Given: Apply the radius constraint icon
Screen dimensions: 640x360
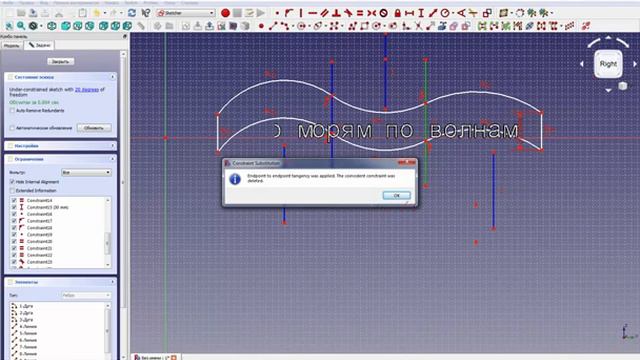Looking at the screenshot, I should (445, 13).
